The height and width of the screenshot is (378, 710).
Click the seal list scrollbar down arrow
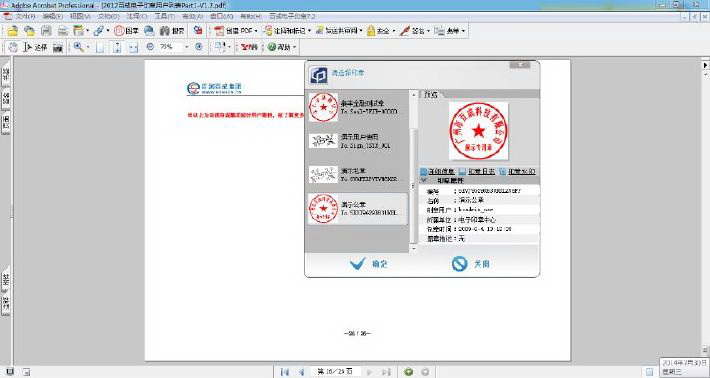pyautogui.click(x=413, y=248)
